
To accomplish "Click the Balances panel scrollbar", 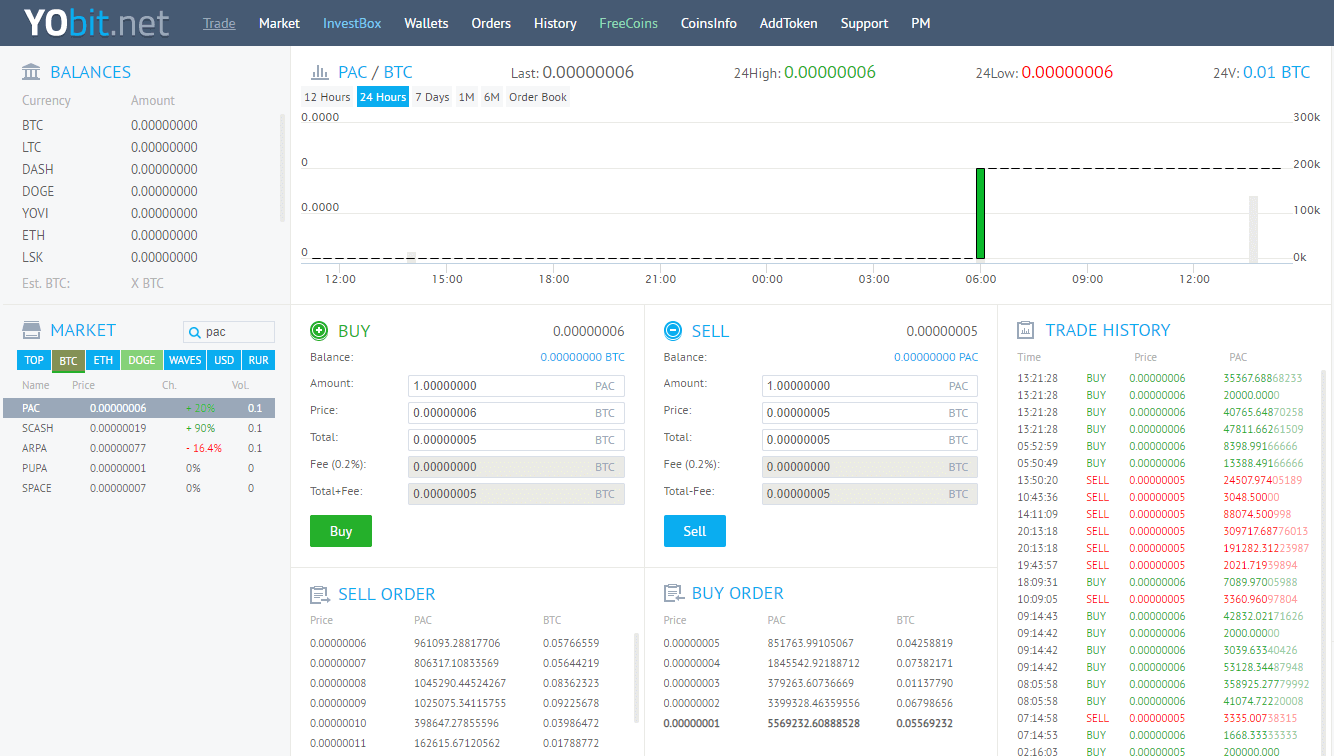I will click(x=282, y=168).
